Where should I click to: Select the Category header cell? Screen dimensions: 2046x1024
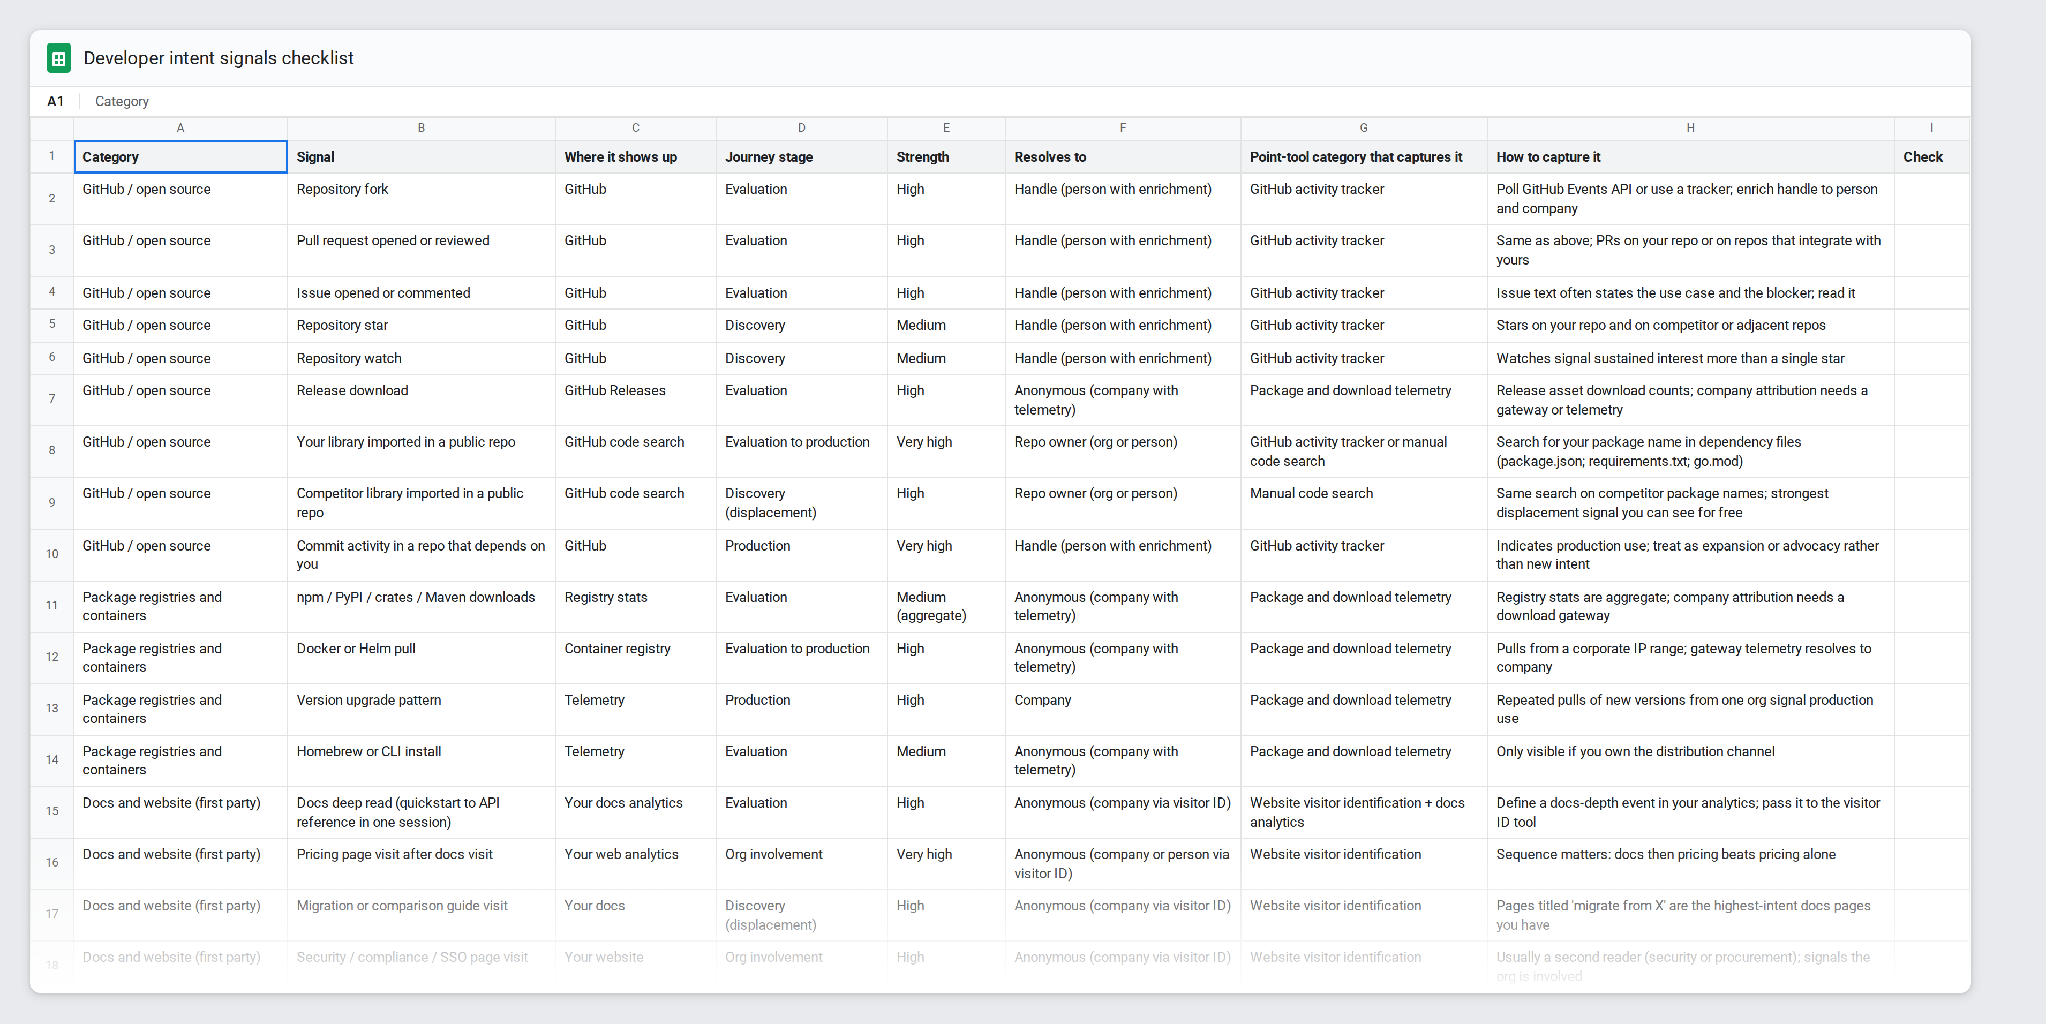(180, 157)
